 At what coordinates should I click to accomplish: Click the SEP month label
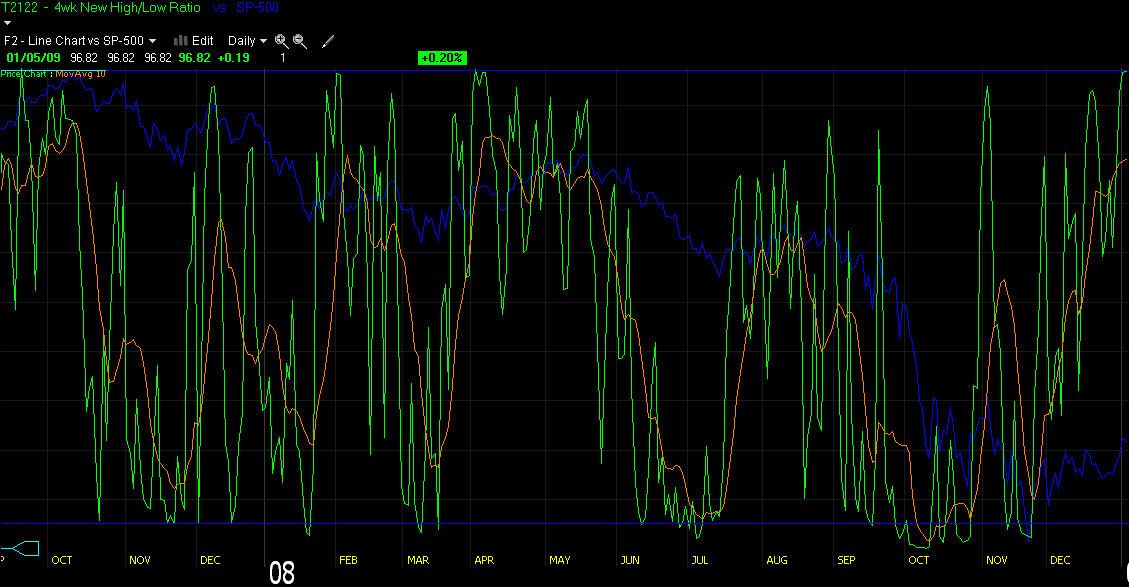(846, 560)
